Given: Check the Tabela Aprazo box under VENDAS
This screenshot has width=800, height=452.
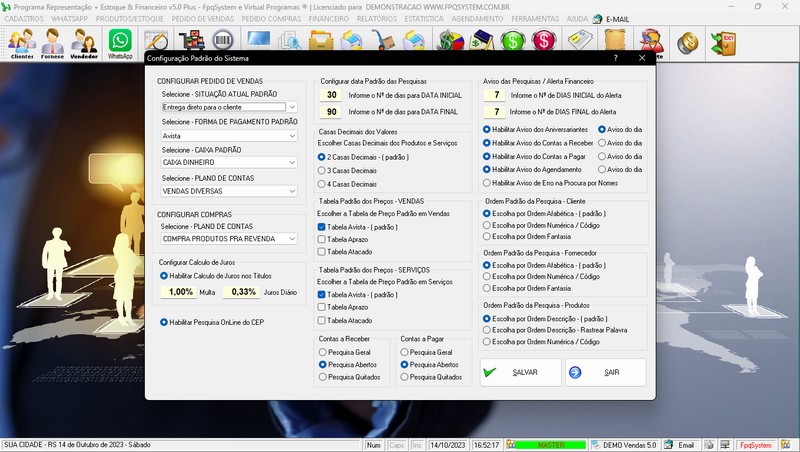Looking at the screenshot, I should pyautogui.click(x=321, y=240).
